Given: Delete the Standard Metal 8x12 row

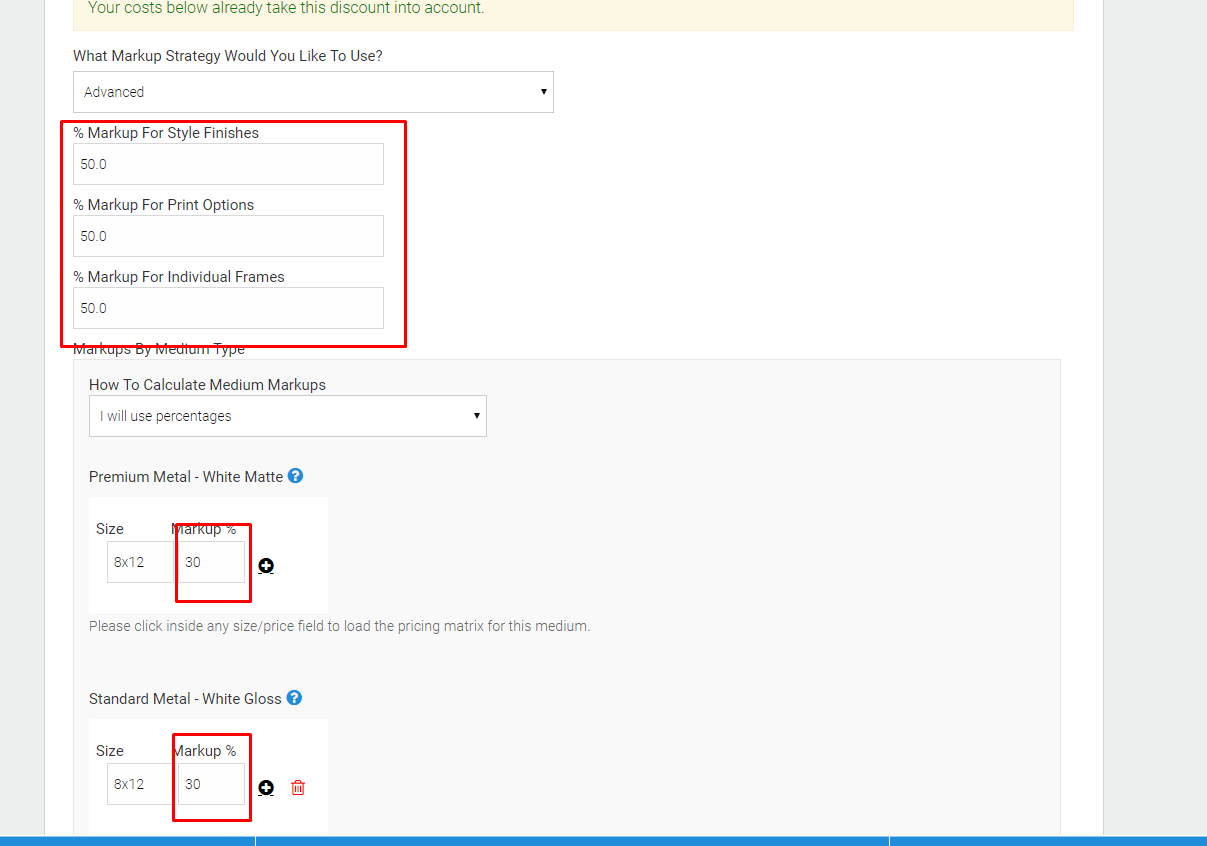Looking at the screenshot, I should coord(298,788).
